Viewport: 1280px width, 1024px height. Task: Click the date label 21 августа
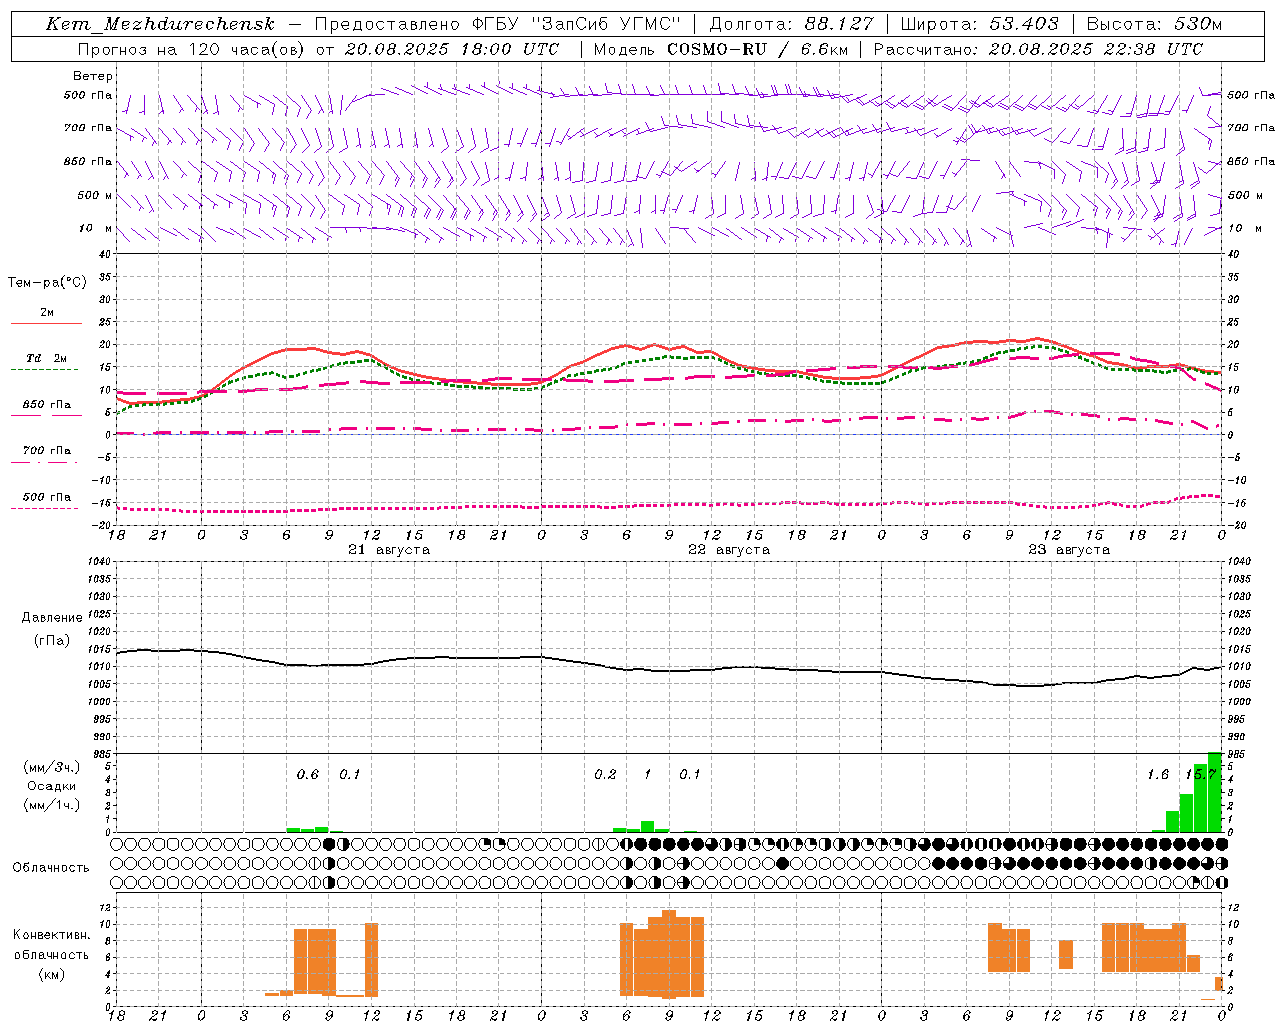[389, 550]
